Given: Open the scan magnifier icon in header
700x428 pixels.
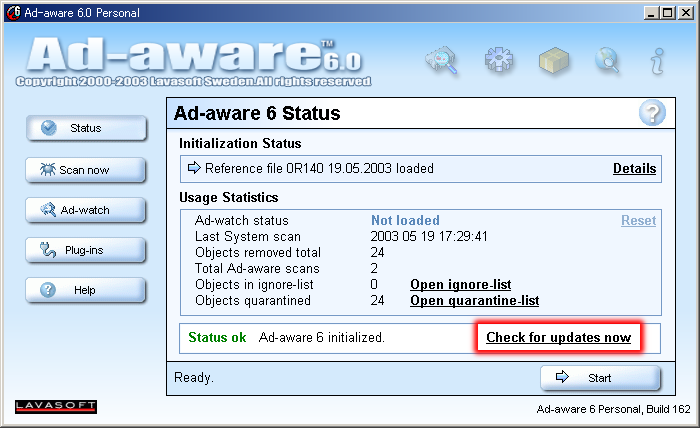Looking at the screenshot, I should click(x=442, y=60).
